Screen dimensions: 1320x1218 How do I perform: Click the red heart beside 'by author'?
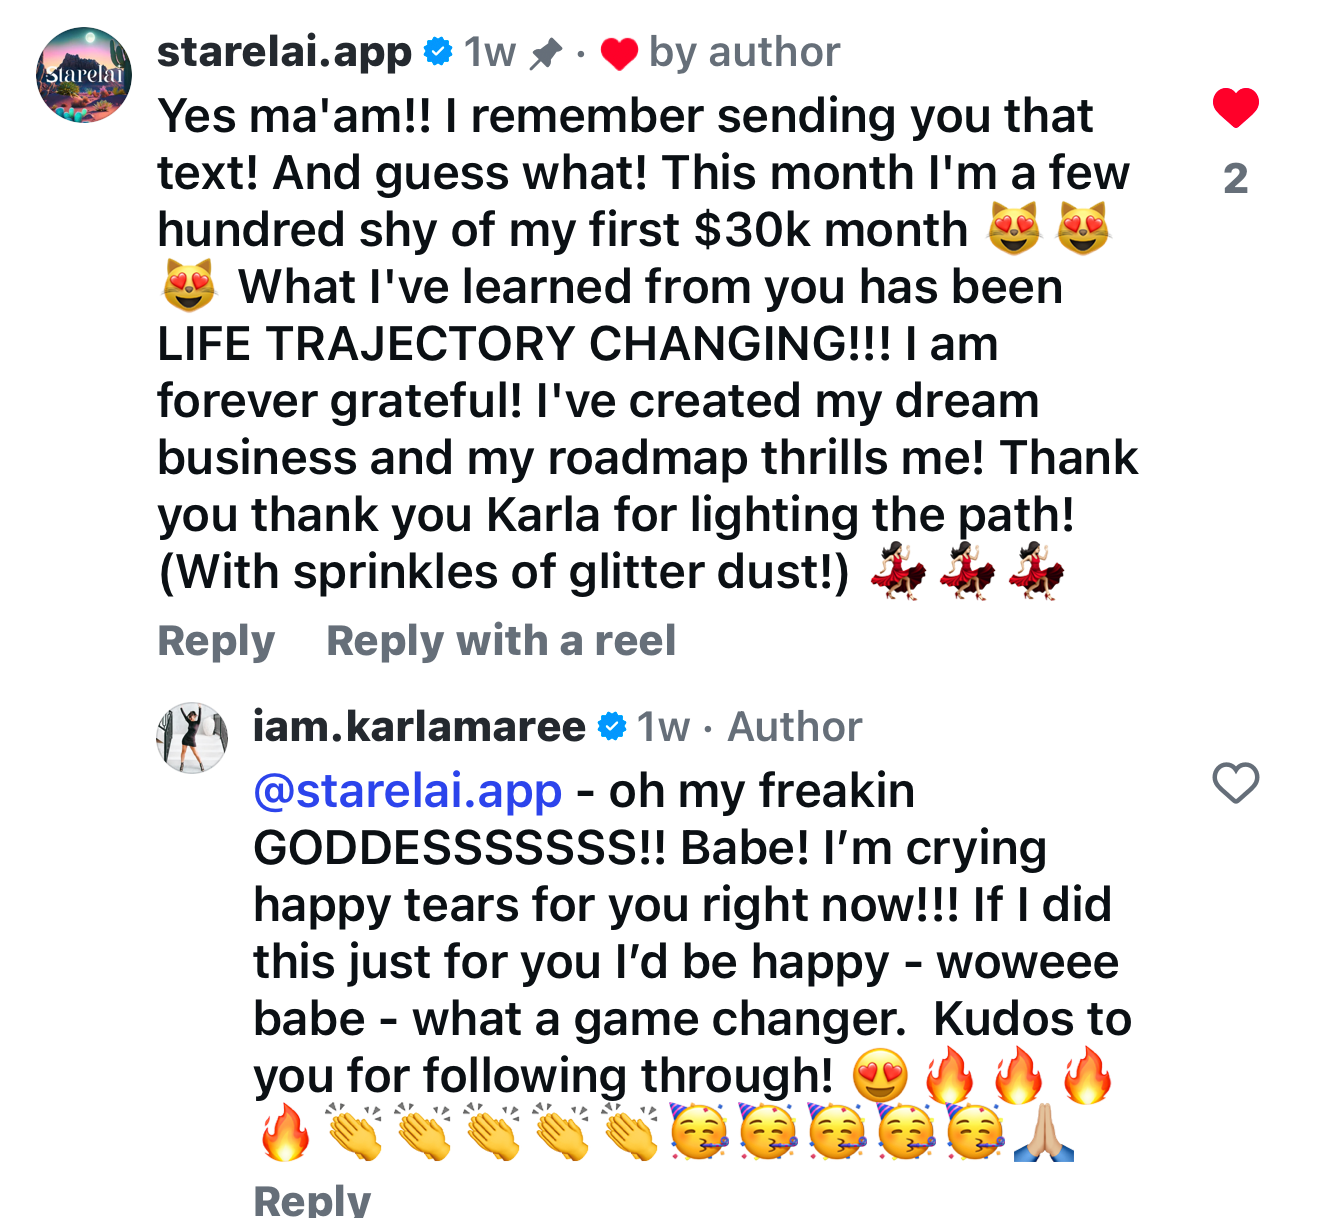[619, 54]
